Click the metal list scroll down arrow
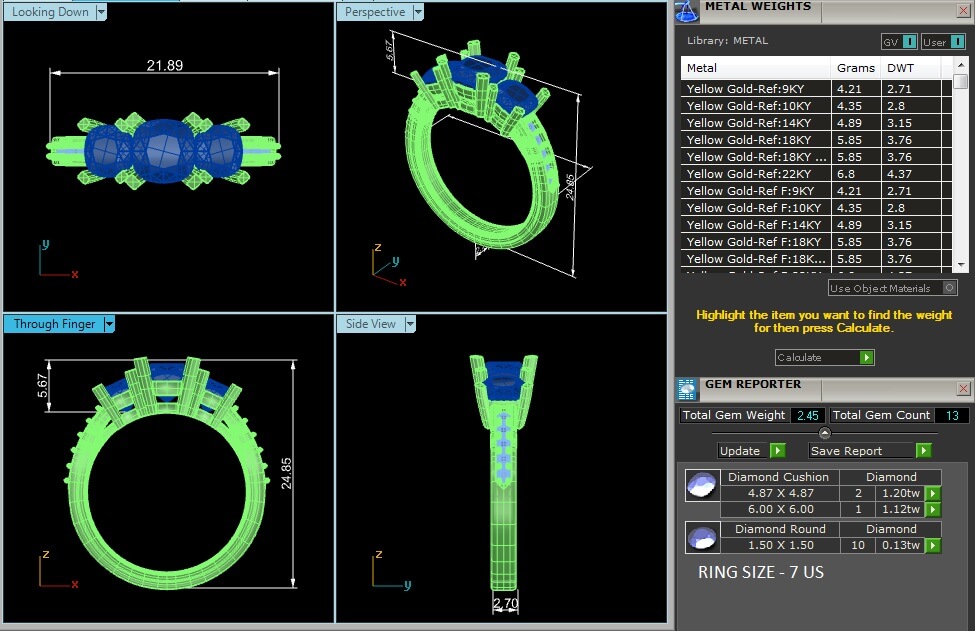 click(x=960, y=263)
